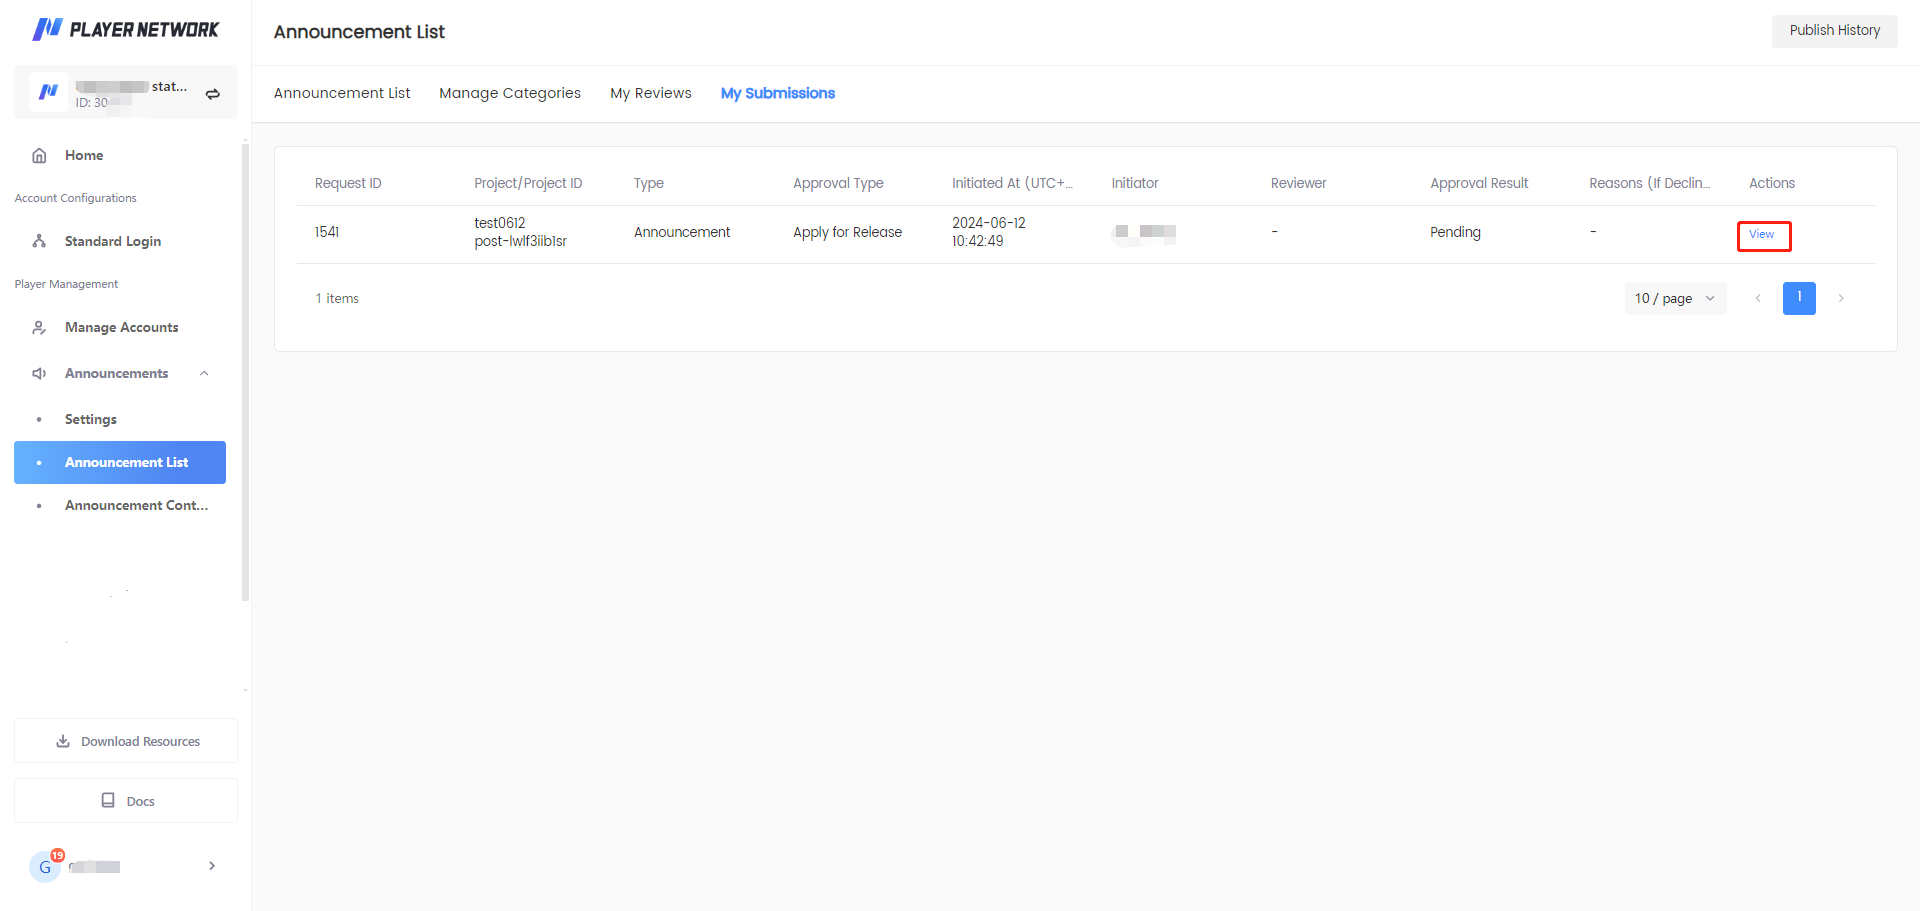Go to next page arrow
Screen dimensions: 1920x911
point(1841,299)
